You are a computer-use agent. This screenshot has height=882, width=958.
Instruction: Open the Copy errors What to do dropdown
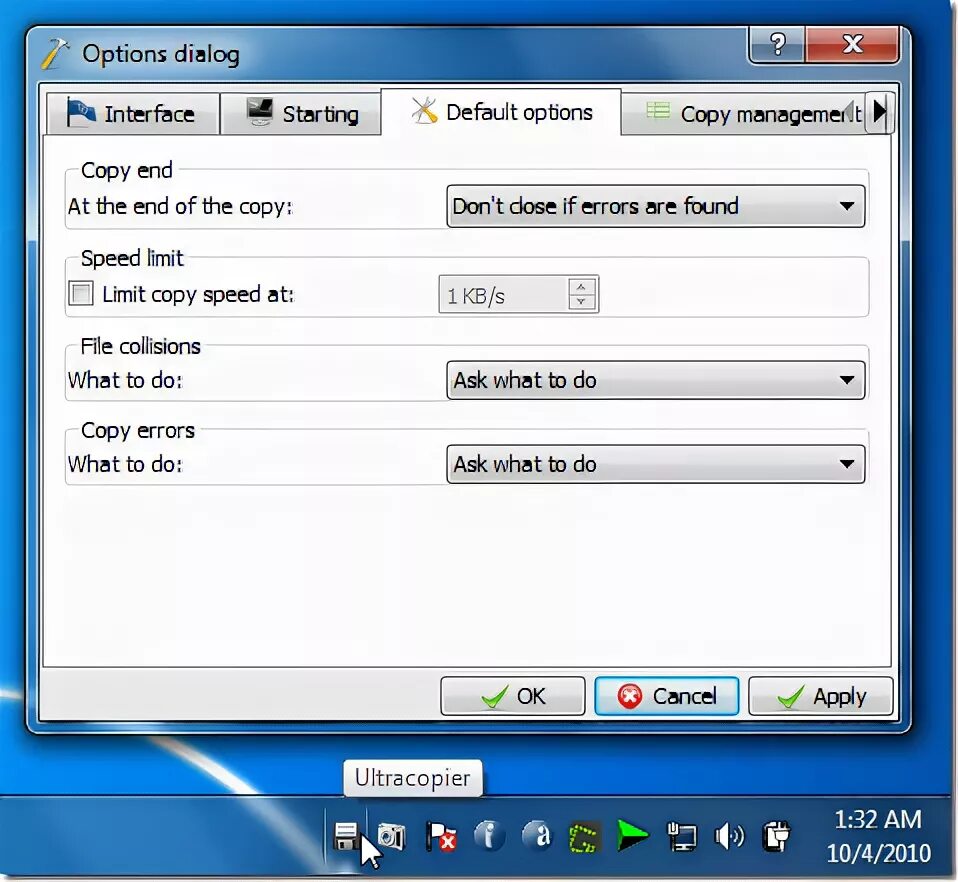pyautogui.click(x=656, y=464)
